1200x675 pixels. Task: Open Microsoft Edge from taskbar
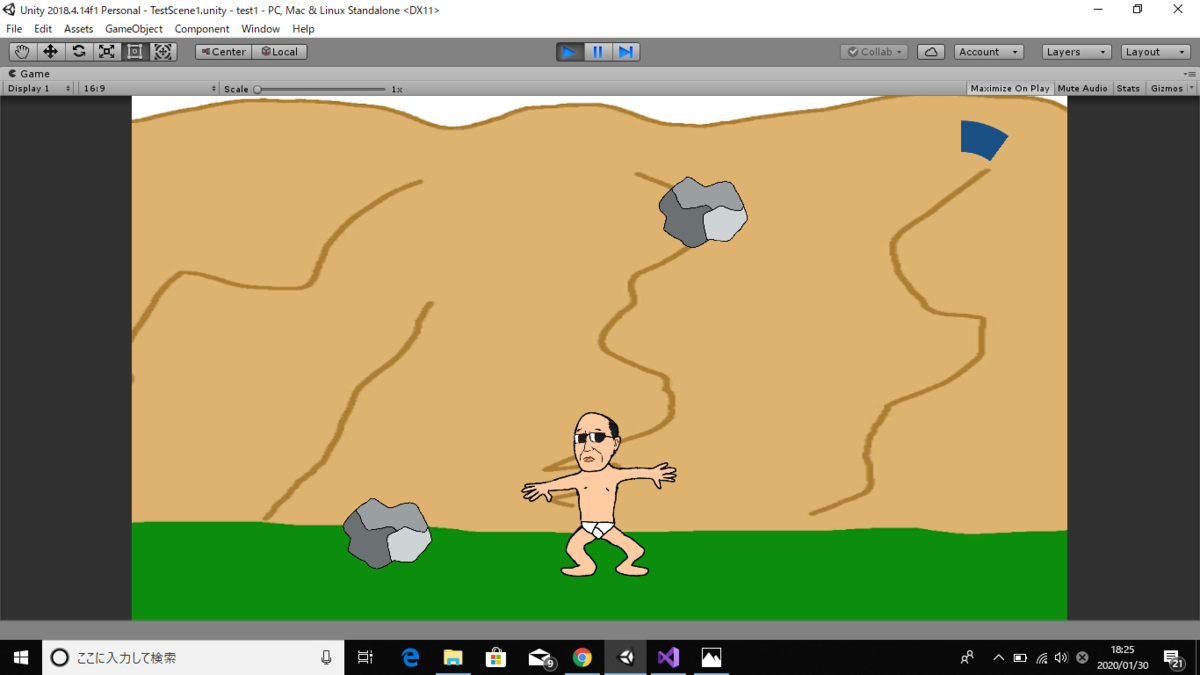pyautogui.click(x=410, y=657)
